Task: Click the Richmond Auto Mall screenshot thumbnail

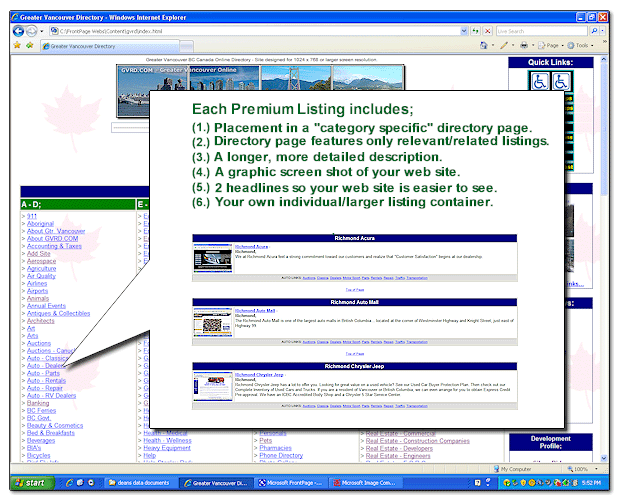Action: coord(212,320)
